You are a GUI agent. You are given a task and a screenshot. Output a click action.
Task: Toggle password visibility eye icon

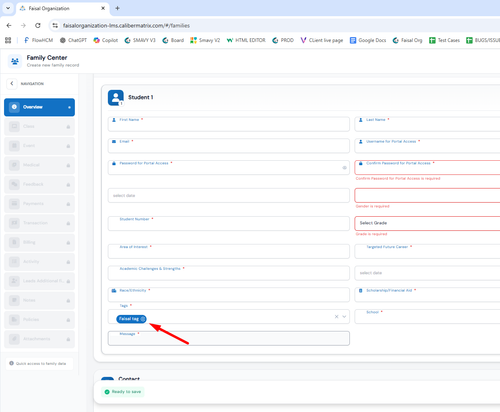click(344, 168)
